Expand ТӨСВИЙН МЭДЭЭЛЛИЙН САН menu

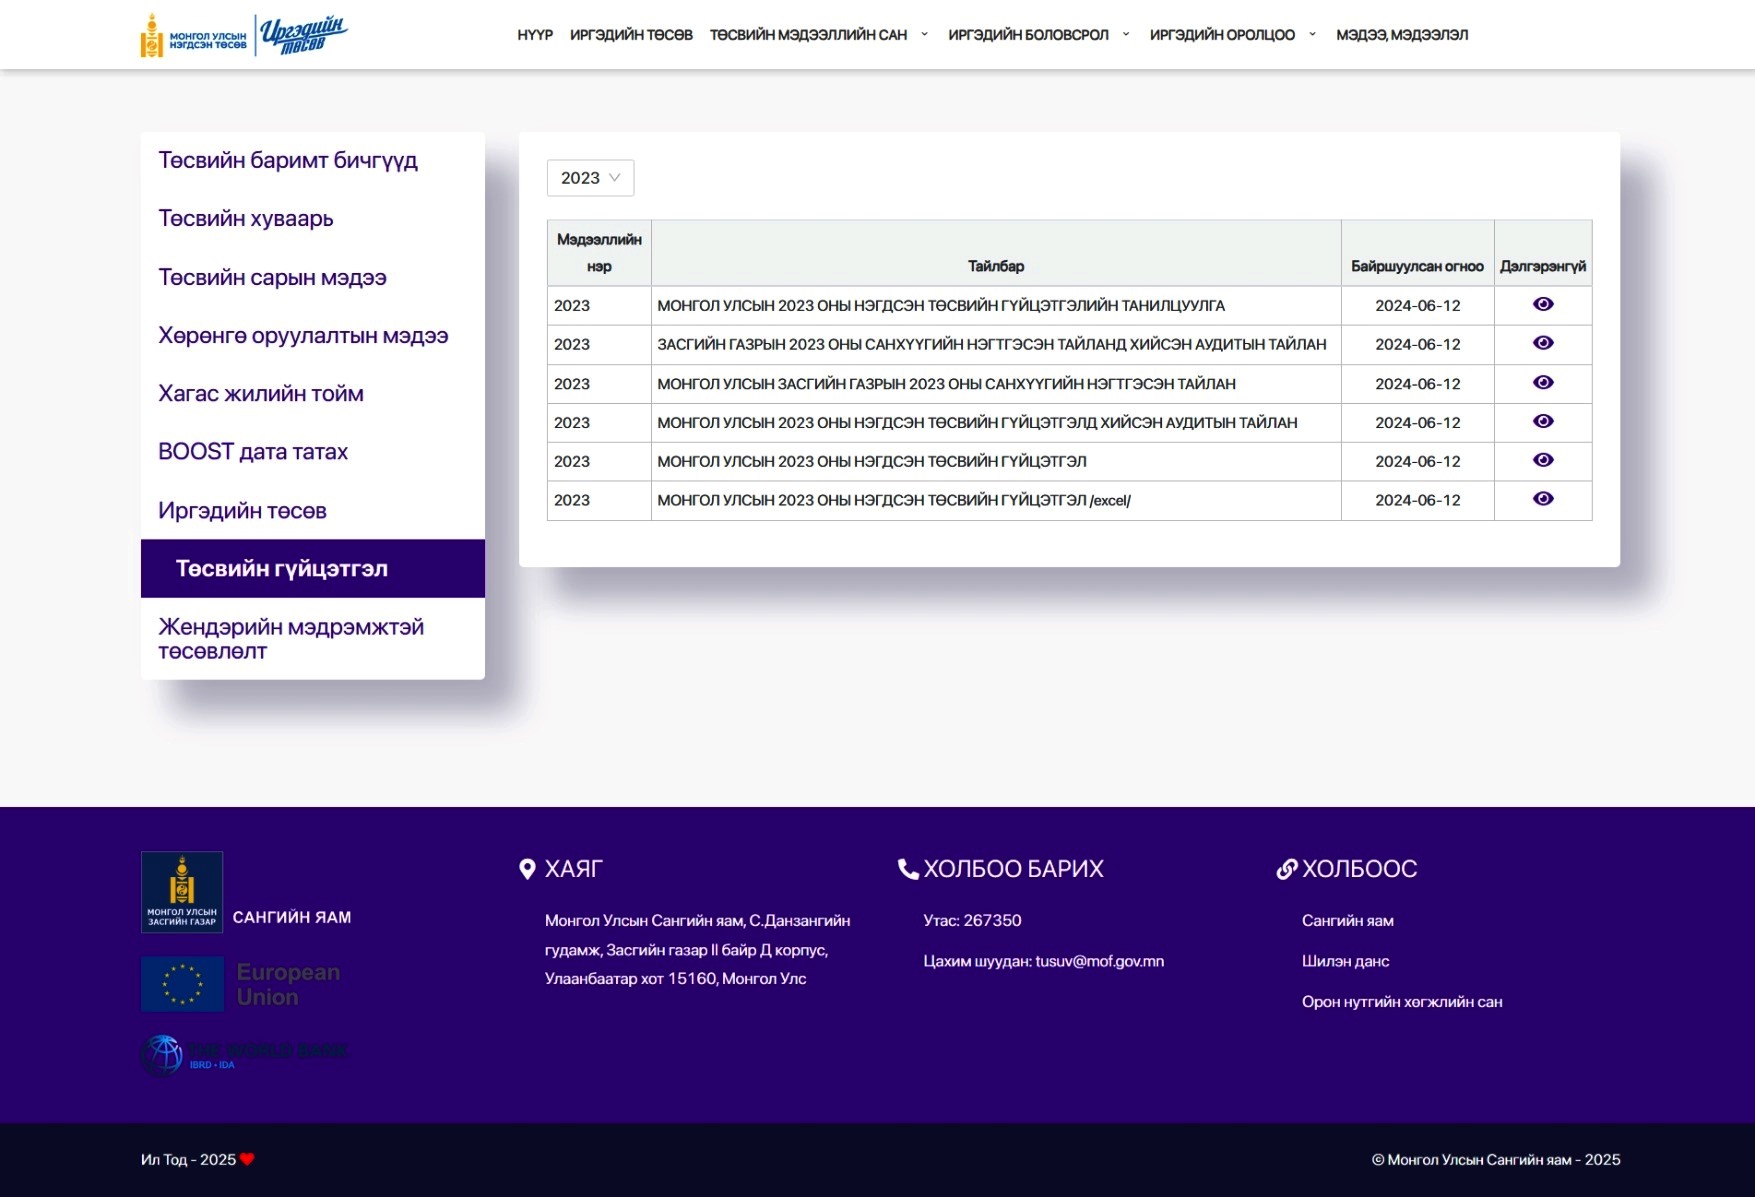click(x=818, y=35)
